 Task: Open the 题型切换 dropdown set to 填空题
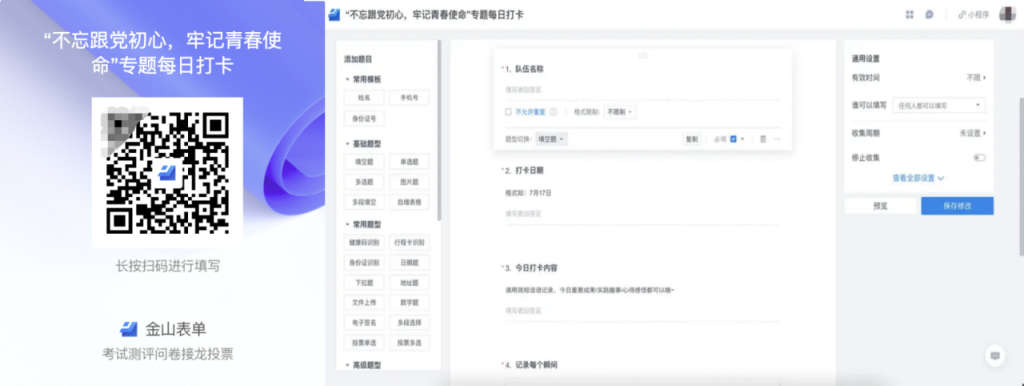[552, 139]
